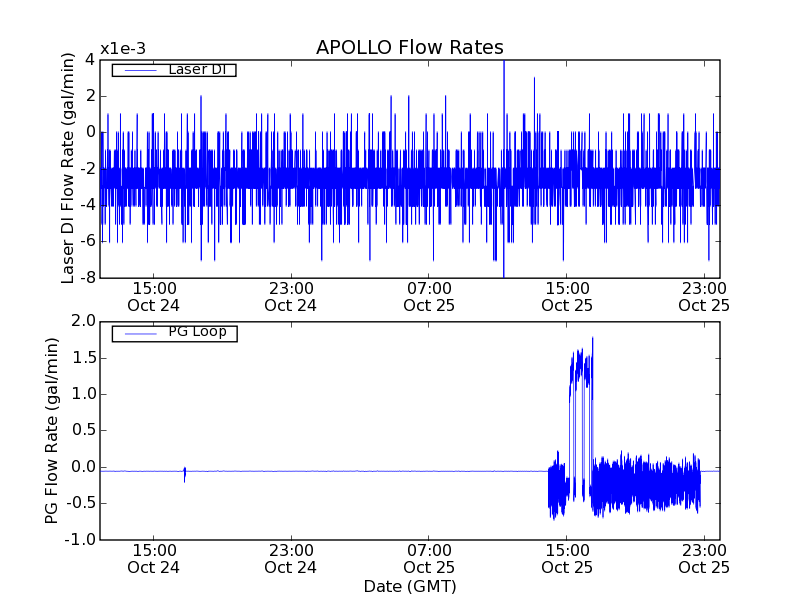Select '07:00 Oct 25' tick on bottom plot
The image size is (800, 600).
429,558
